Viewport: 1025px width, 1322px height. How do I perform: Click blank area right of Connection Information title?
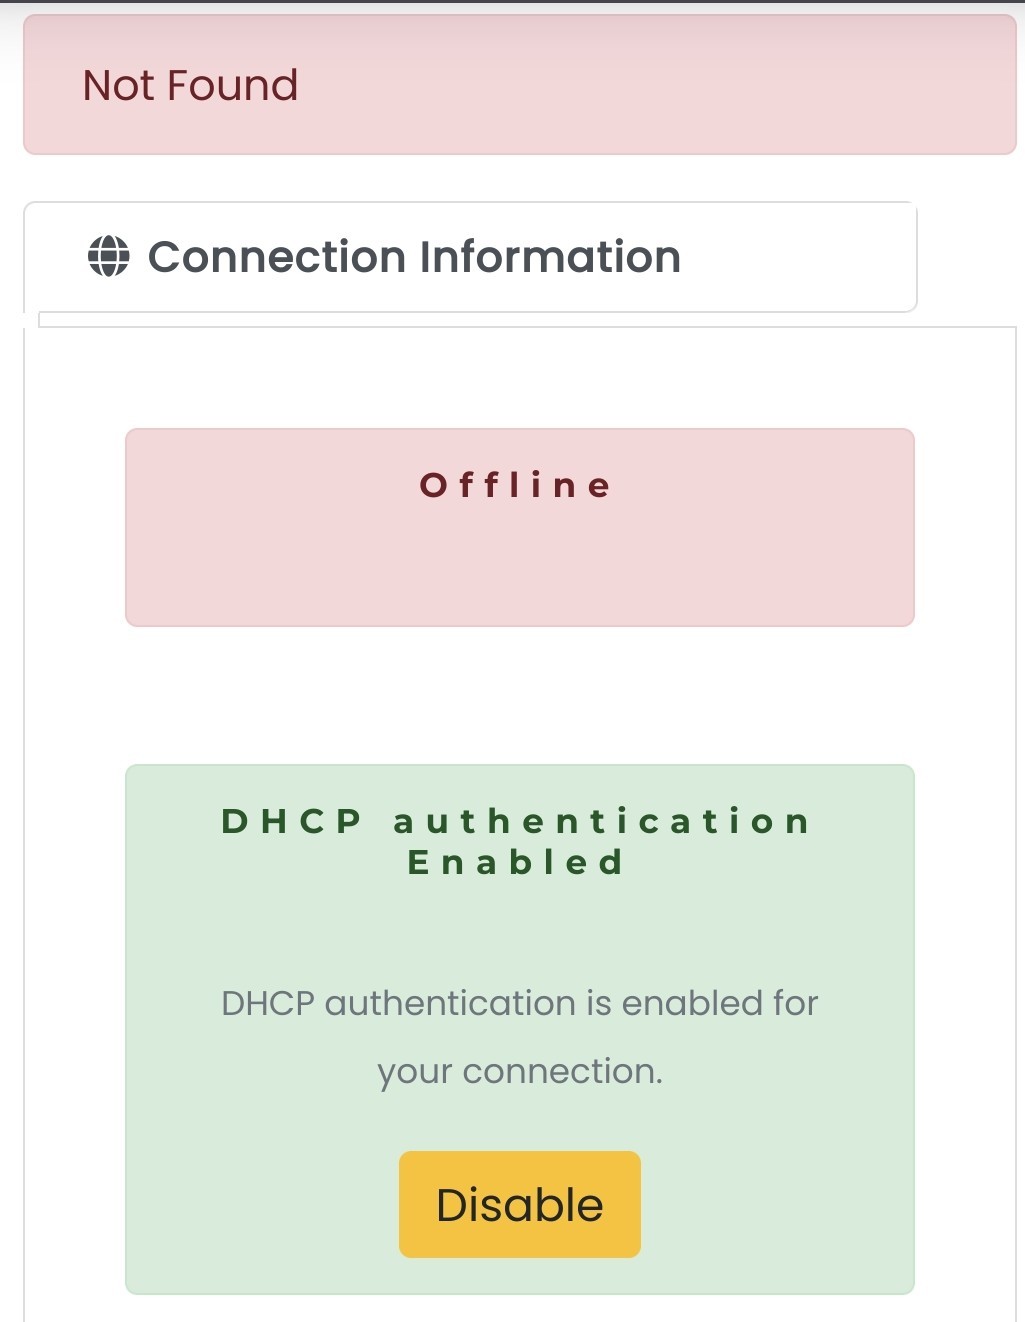point(800,257)
